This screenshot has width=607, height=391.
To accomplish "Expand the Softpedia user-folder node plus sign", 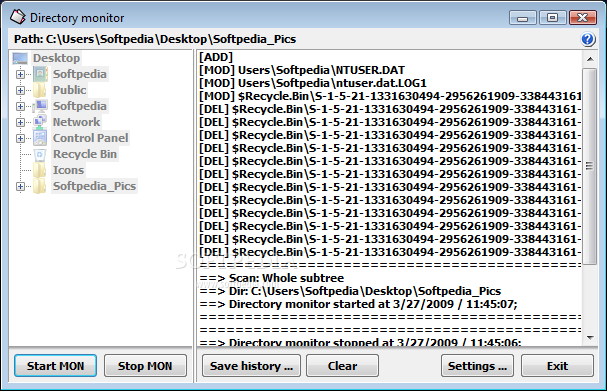I will point(21,74).
